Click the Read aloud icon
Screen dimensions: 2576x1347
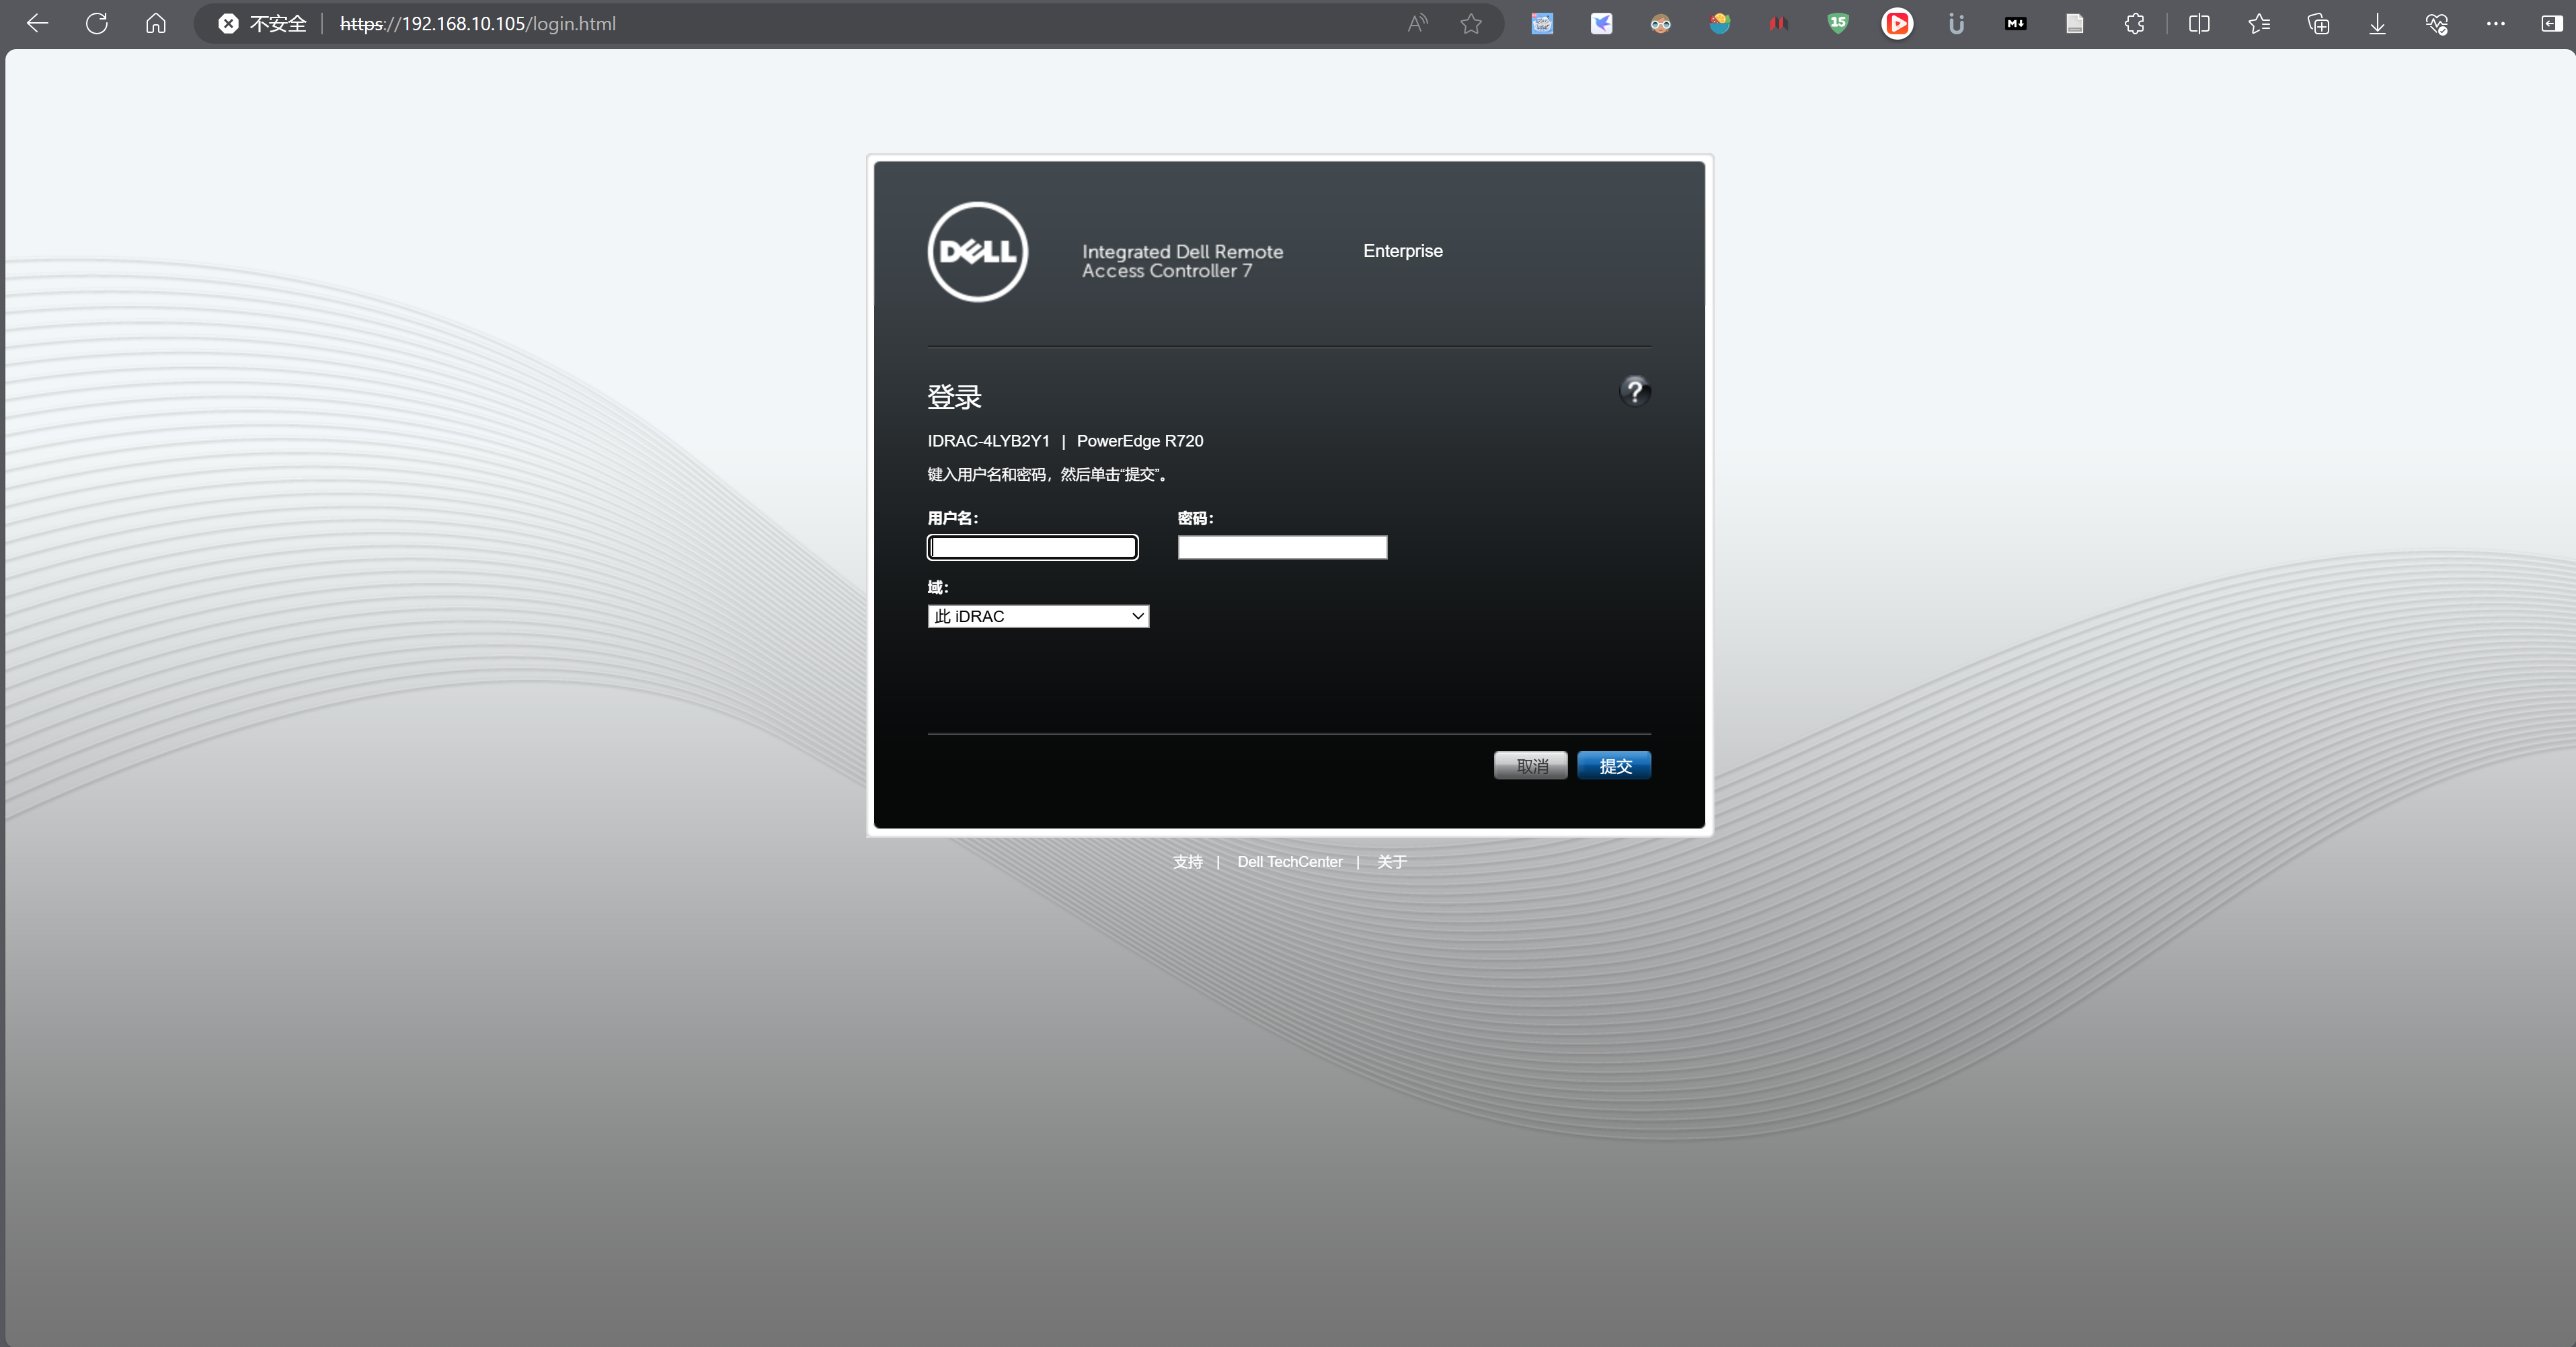[x=1417, y=24]
